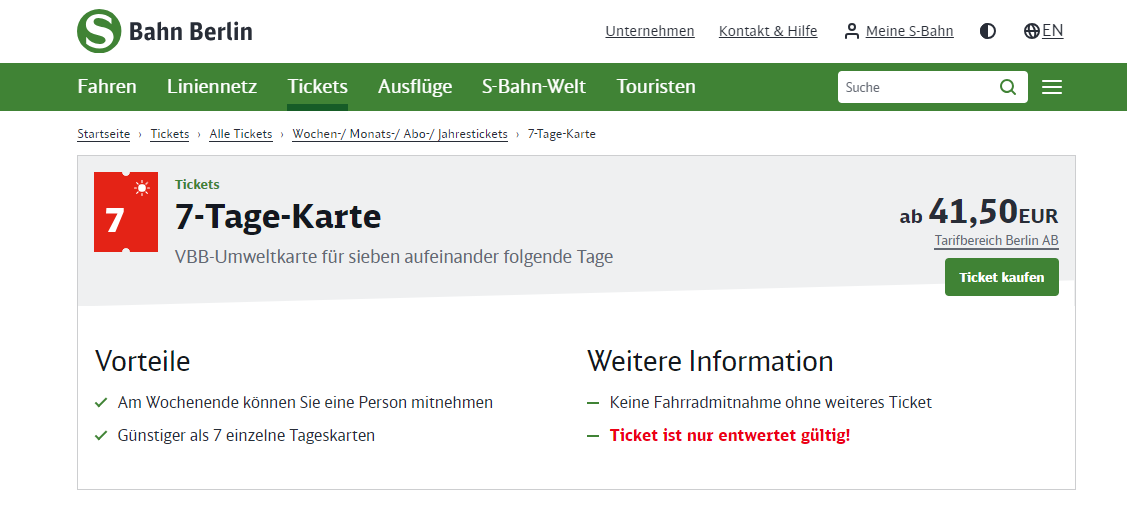Viewport: 1127px width, 510px height.
Task: Open the hamburger menu
Action: tap(1052, 87)
